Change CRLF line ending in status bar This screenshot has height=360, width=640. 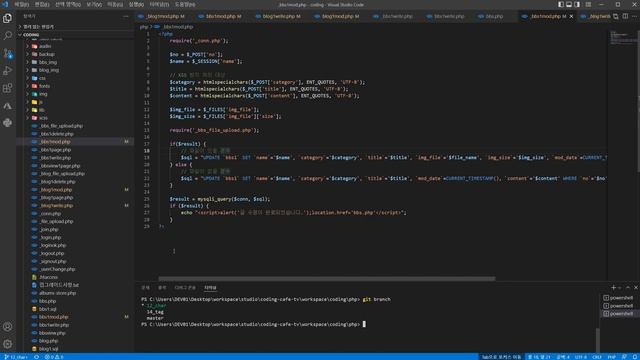(x=597, y=357)
